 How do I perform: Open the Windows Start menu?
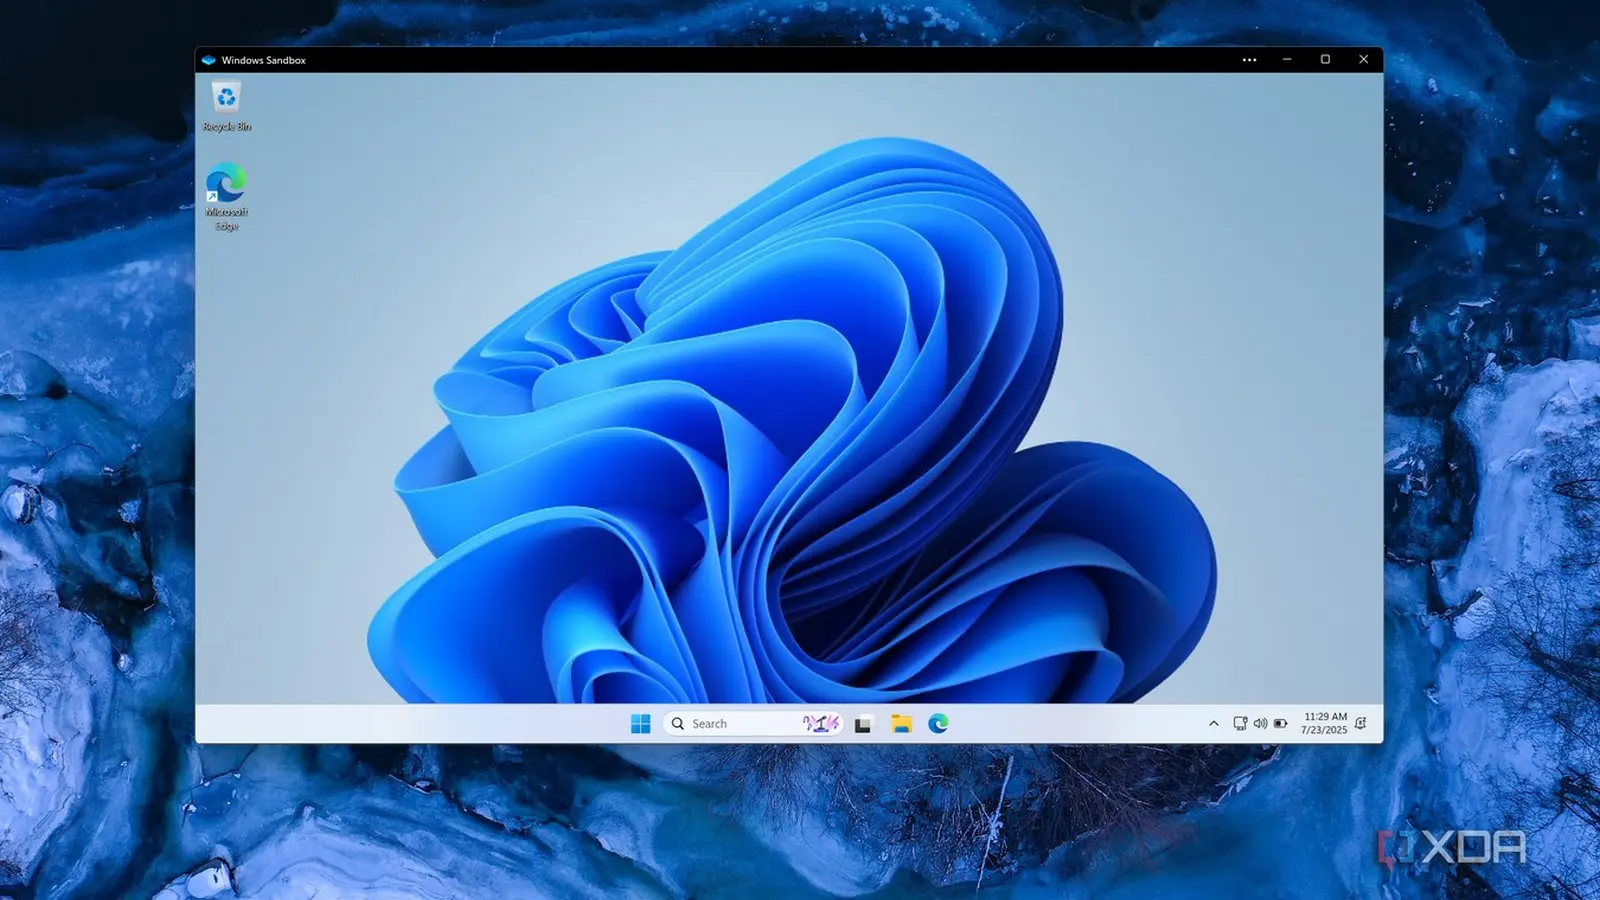point(641,724)
